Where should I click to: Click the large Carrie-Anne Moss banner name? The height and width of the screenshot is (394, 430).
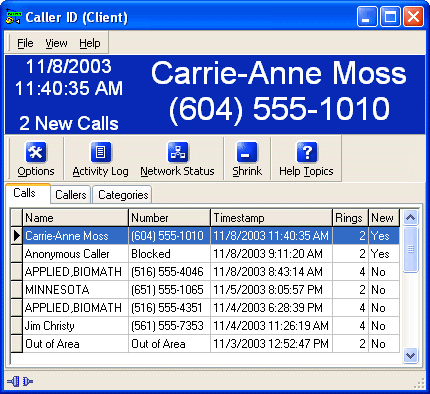tap(279, 73)
